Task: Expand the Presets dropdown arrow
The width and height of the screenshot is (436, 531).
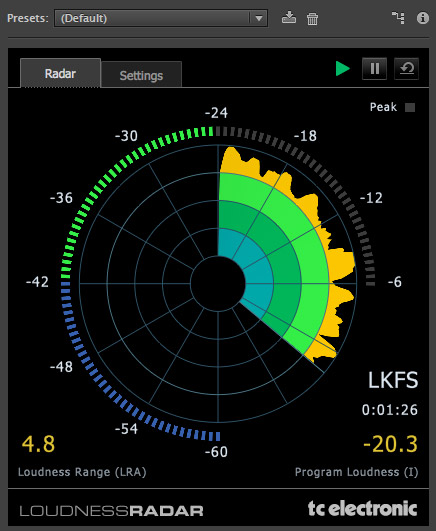Action: pyautogui.click(x=259, y=18)
